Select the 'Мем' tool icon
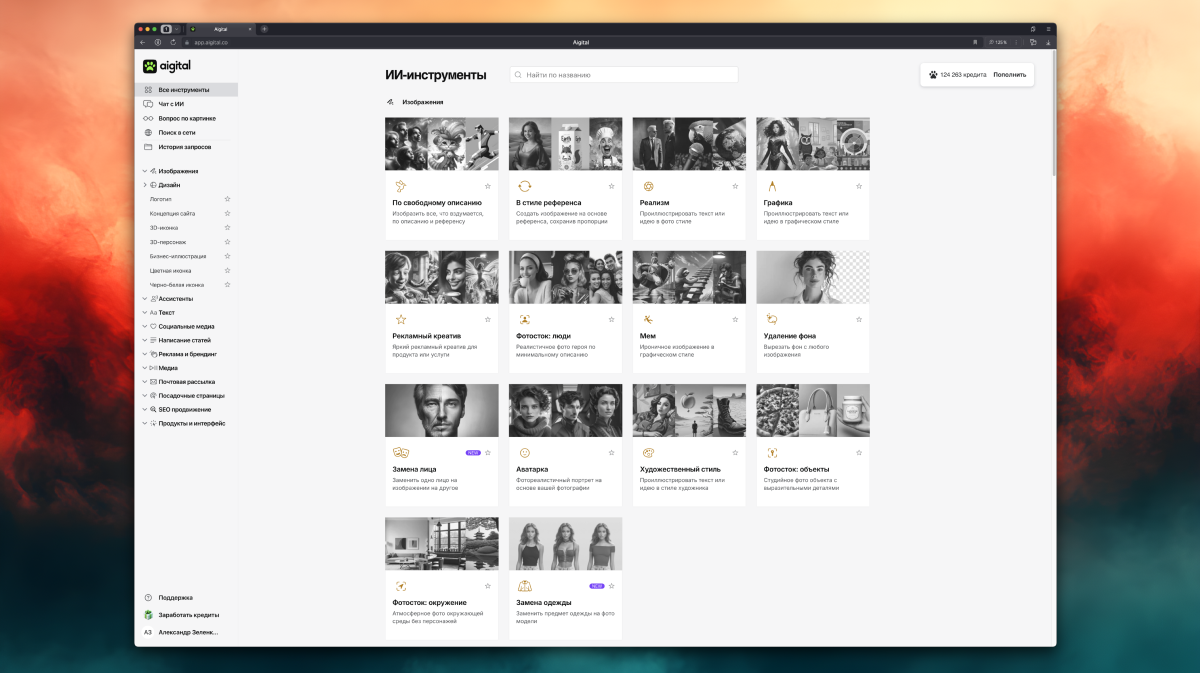 (x=648, y=319)
